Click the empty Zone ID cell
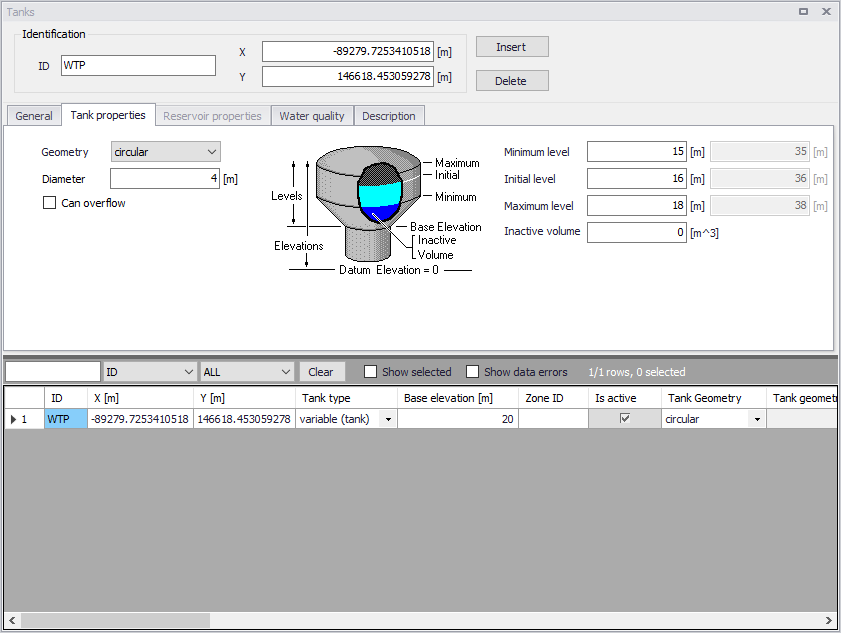 tap(554, 419)
